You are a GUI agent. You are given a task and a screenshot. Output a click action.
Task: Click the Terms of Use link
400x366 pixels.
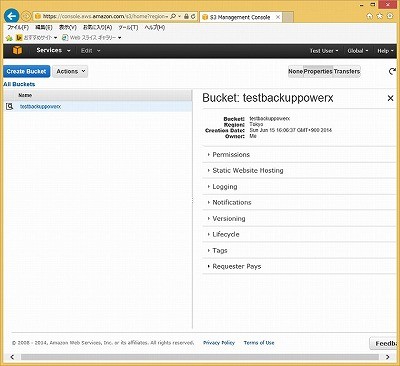[x=259, y=343]
